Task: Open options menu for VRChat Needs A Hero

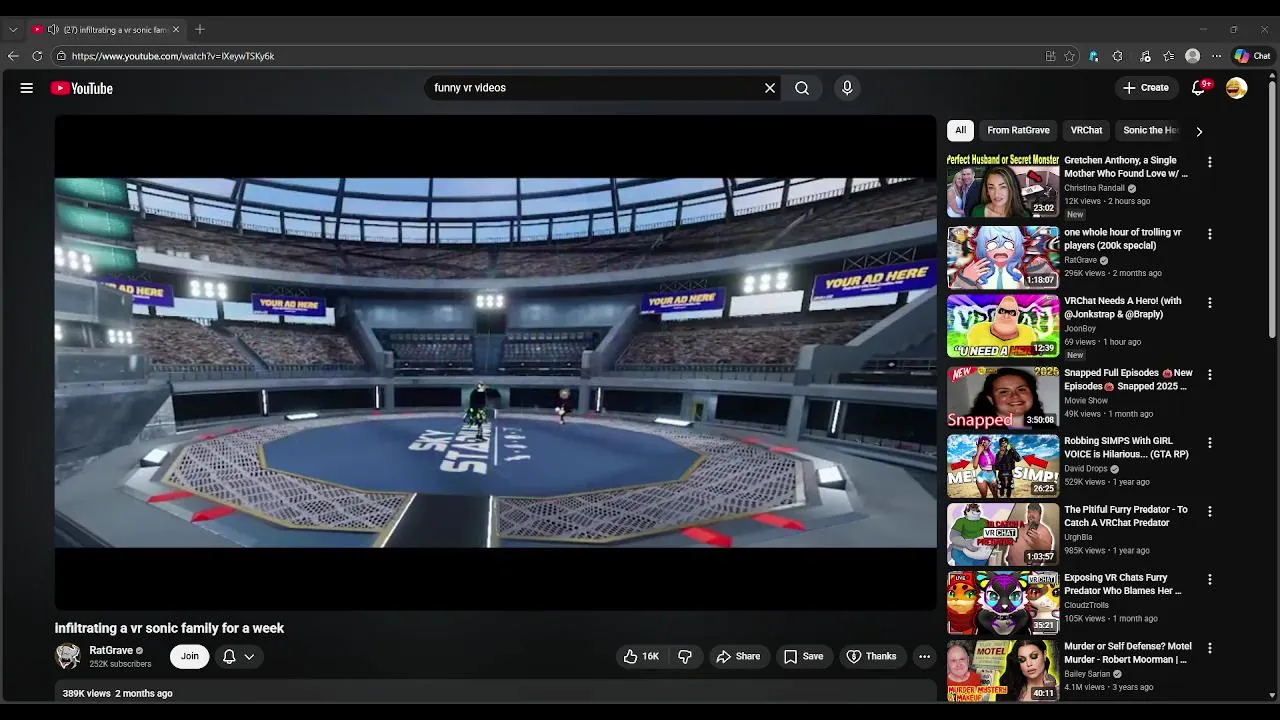Action: (1209, 302)
